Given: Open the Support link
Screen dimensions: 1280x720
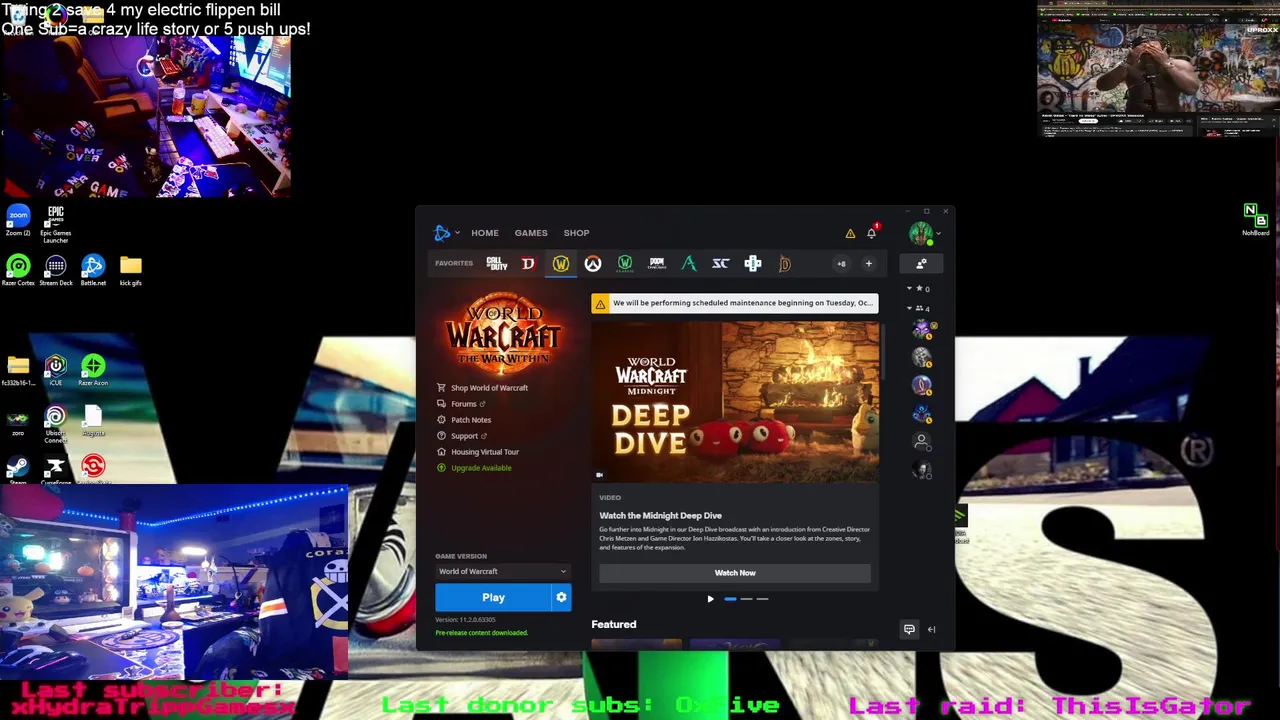Looking at the screenshot, I should [461, 436].
